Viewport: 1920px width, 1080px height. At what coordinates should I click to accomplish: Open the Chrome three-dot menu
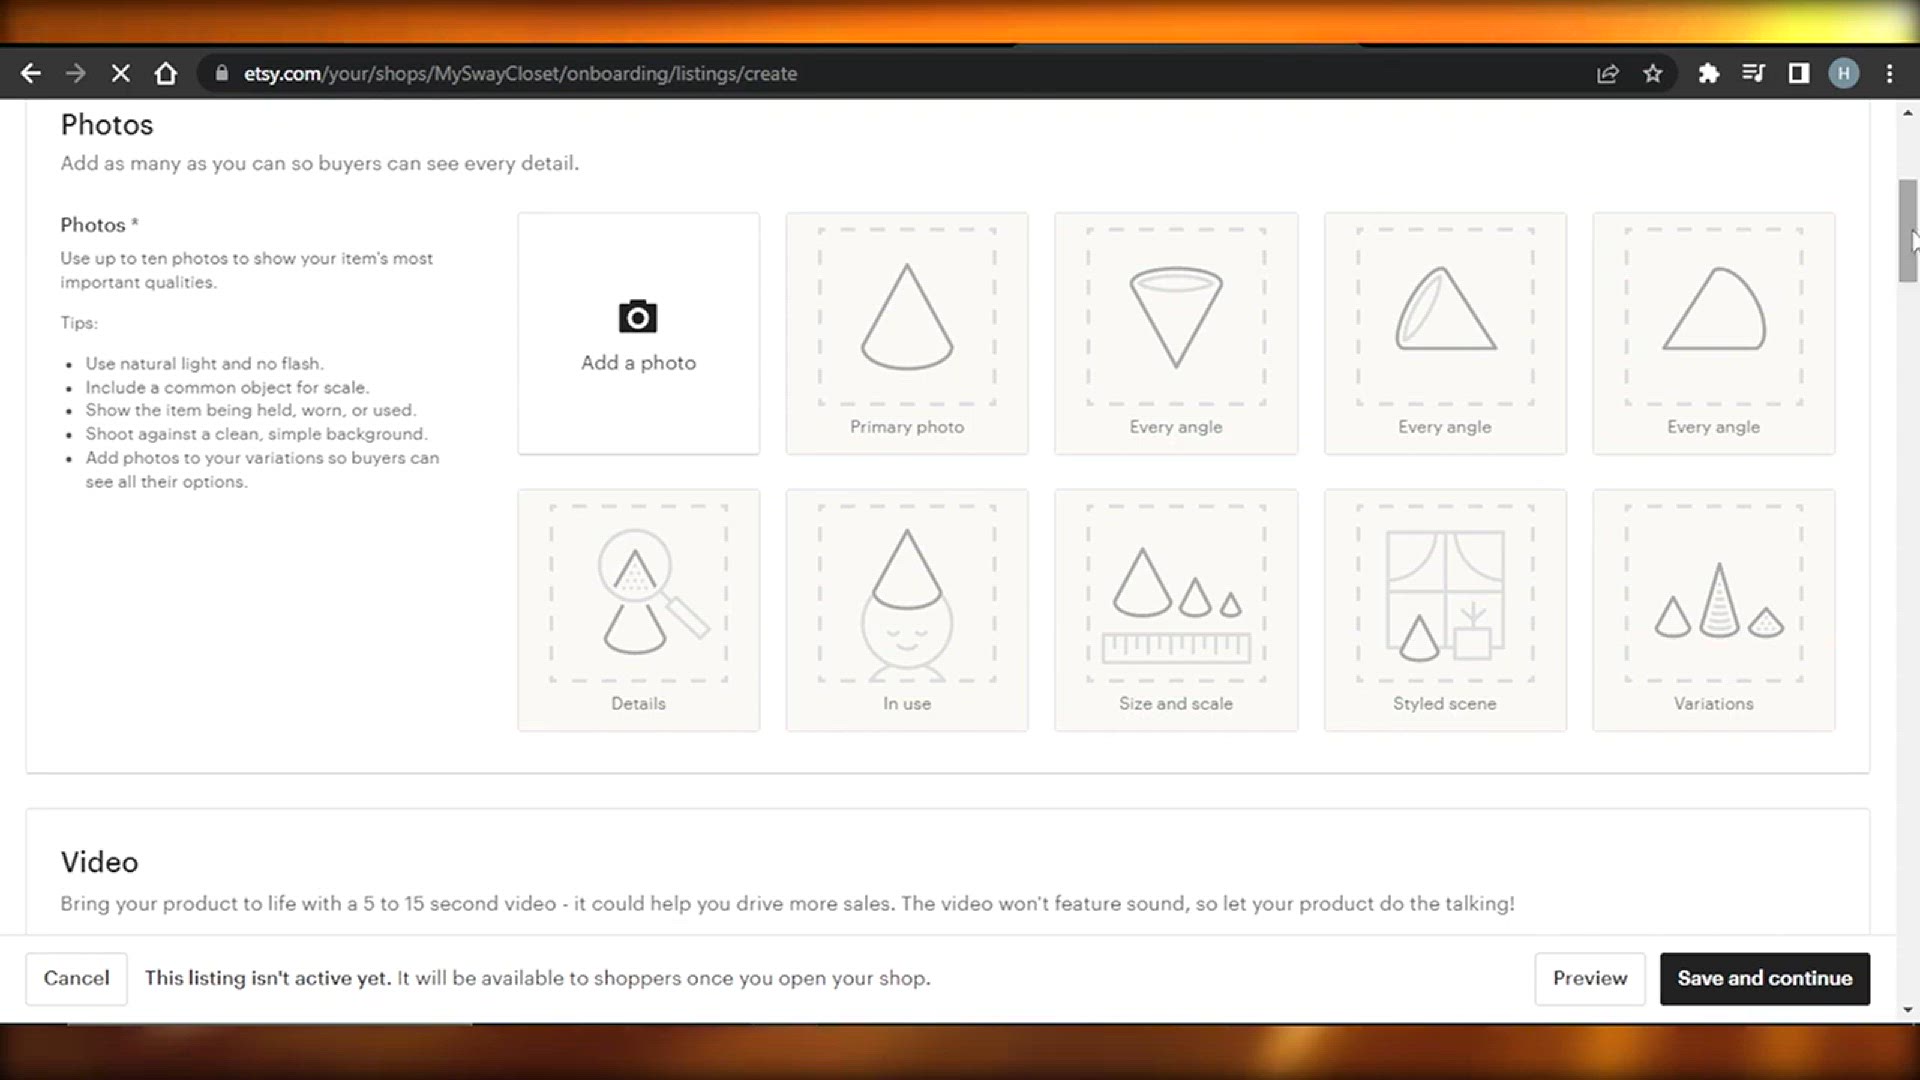pyautogui.click(x=1889, y=73)
